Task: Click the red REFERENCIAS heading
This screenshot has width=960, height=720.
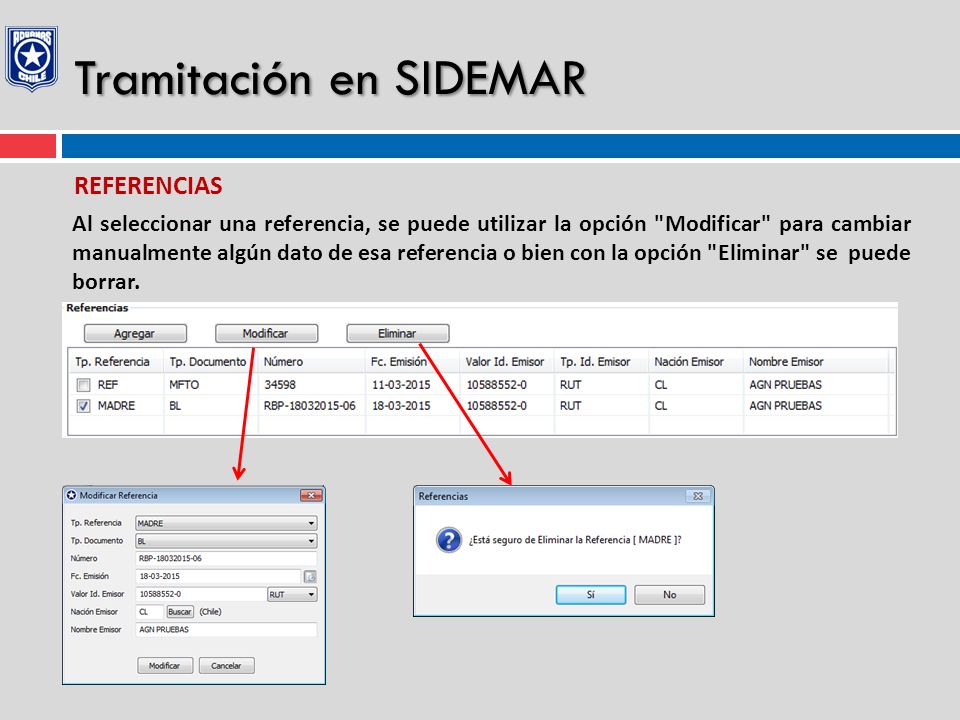Action: 148,186
